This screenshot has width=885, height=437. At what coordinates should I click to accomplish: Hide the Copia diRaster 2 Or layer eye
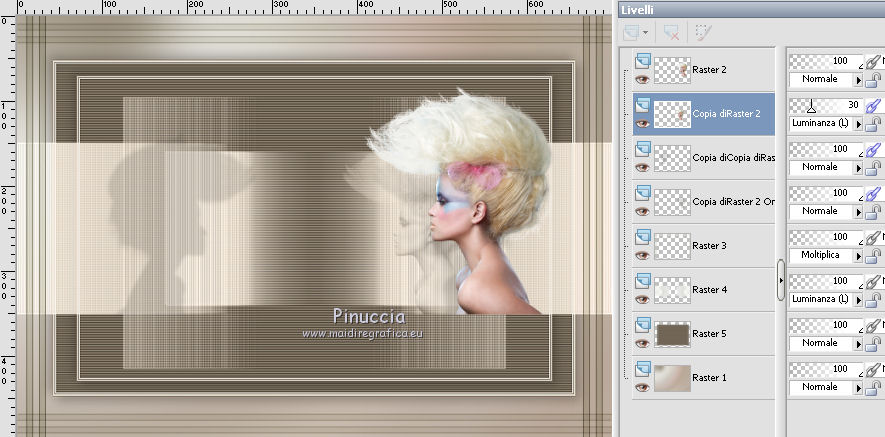[642, 212]
